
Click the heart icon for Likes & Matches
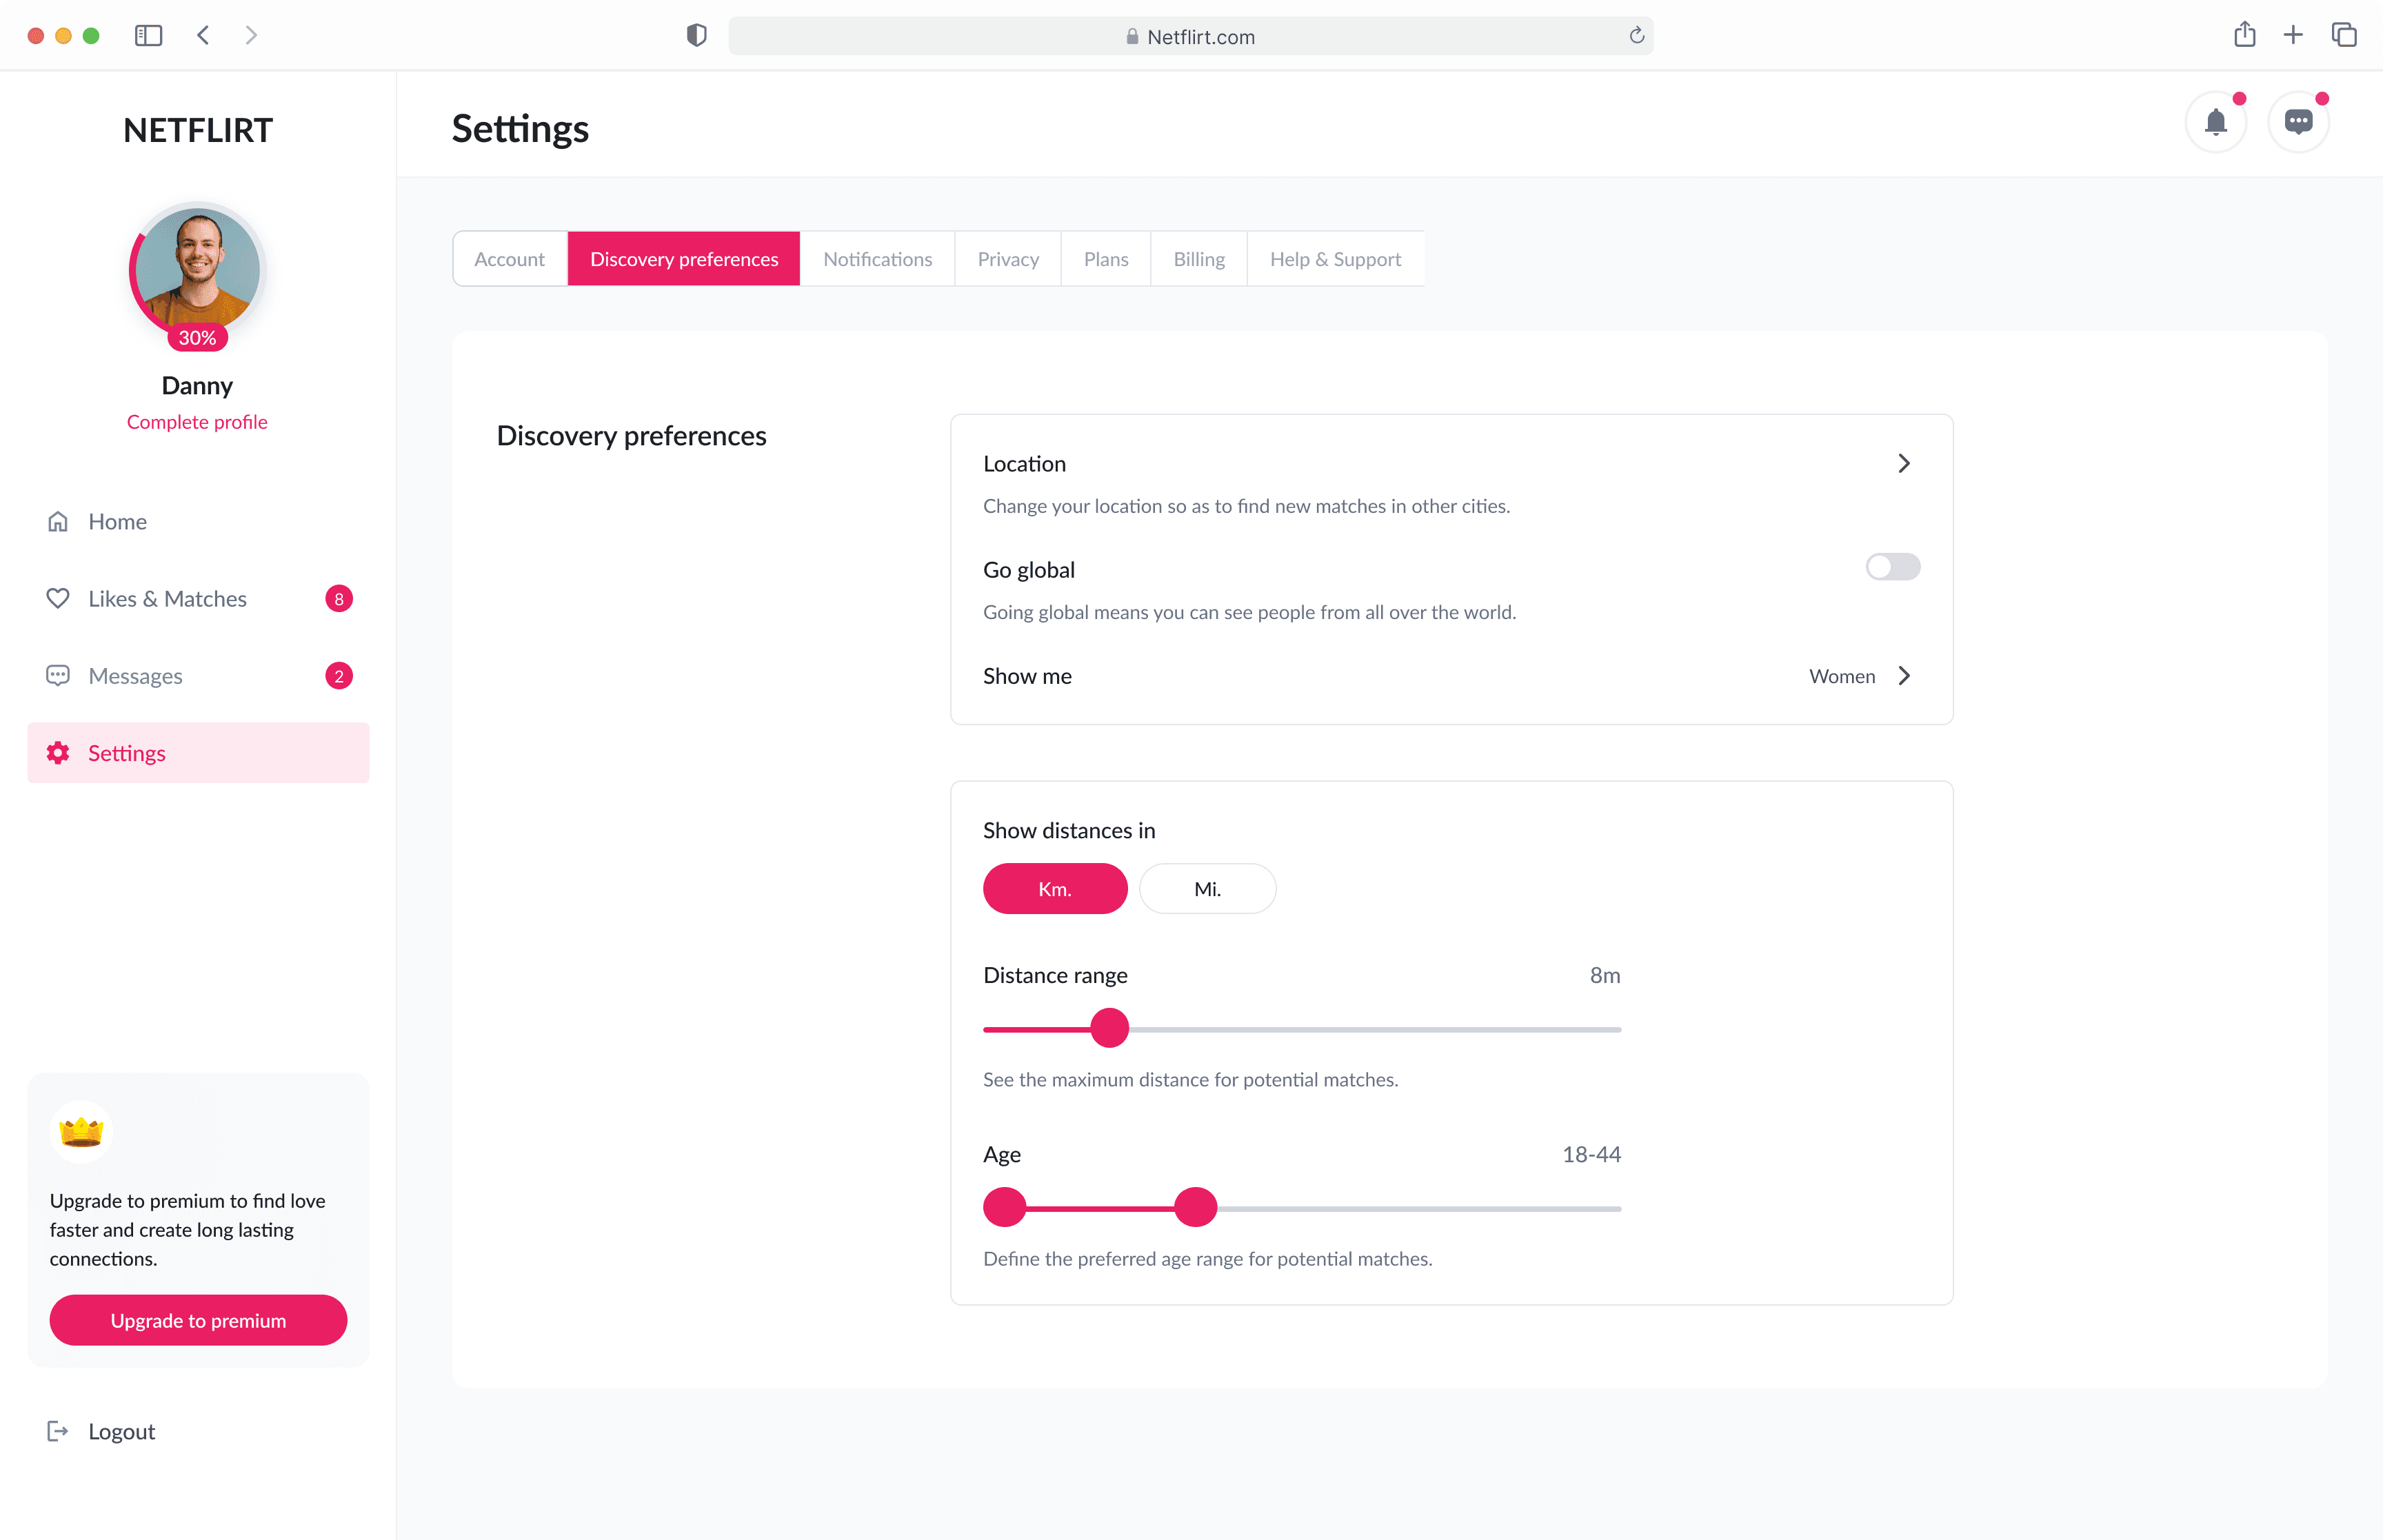pyautogui.click(x=58, y=598)
